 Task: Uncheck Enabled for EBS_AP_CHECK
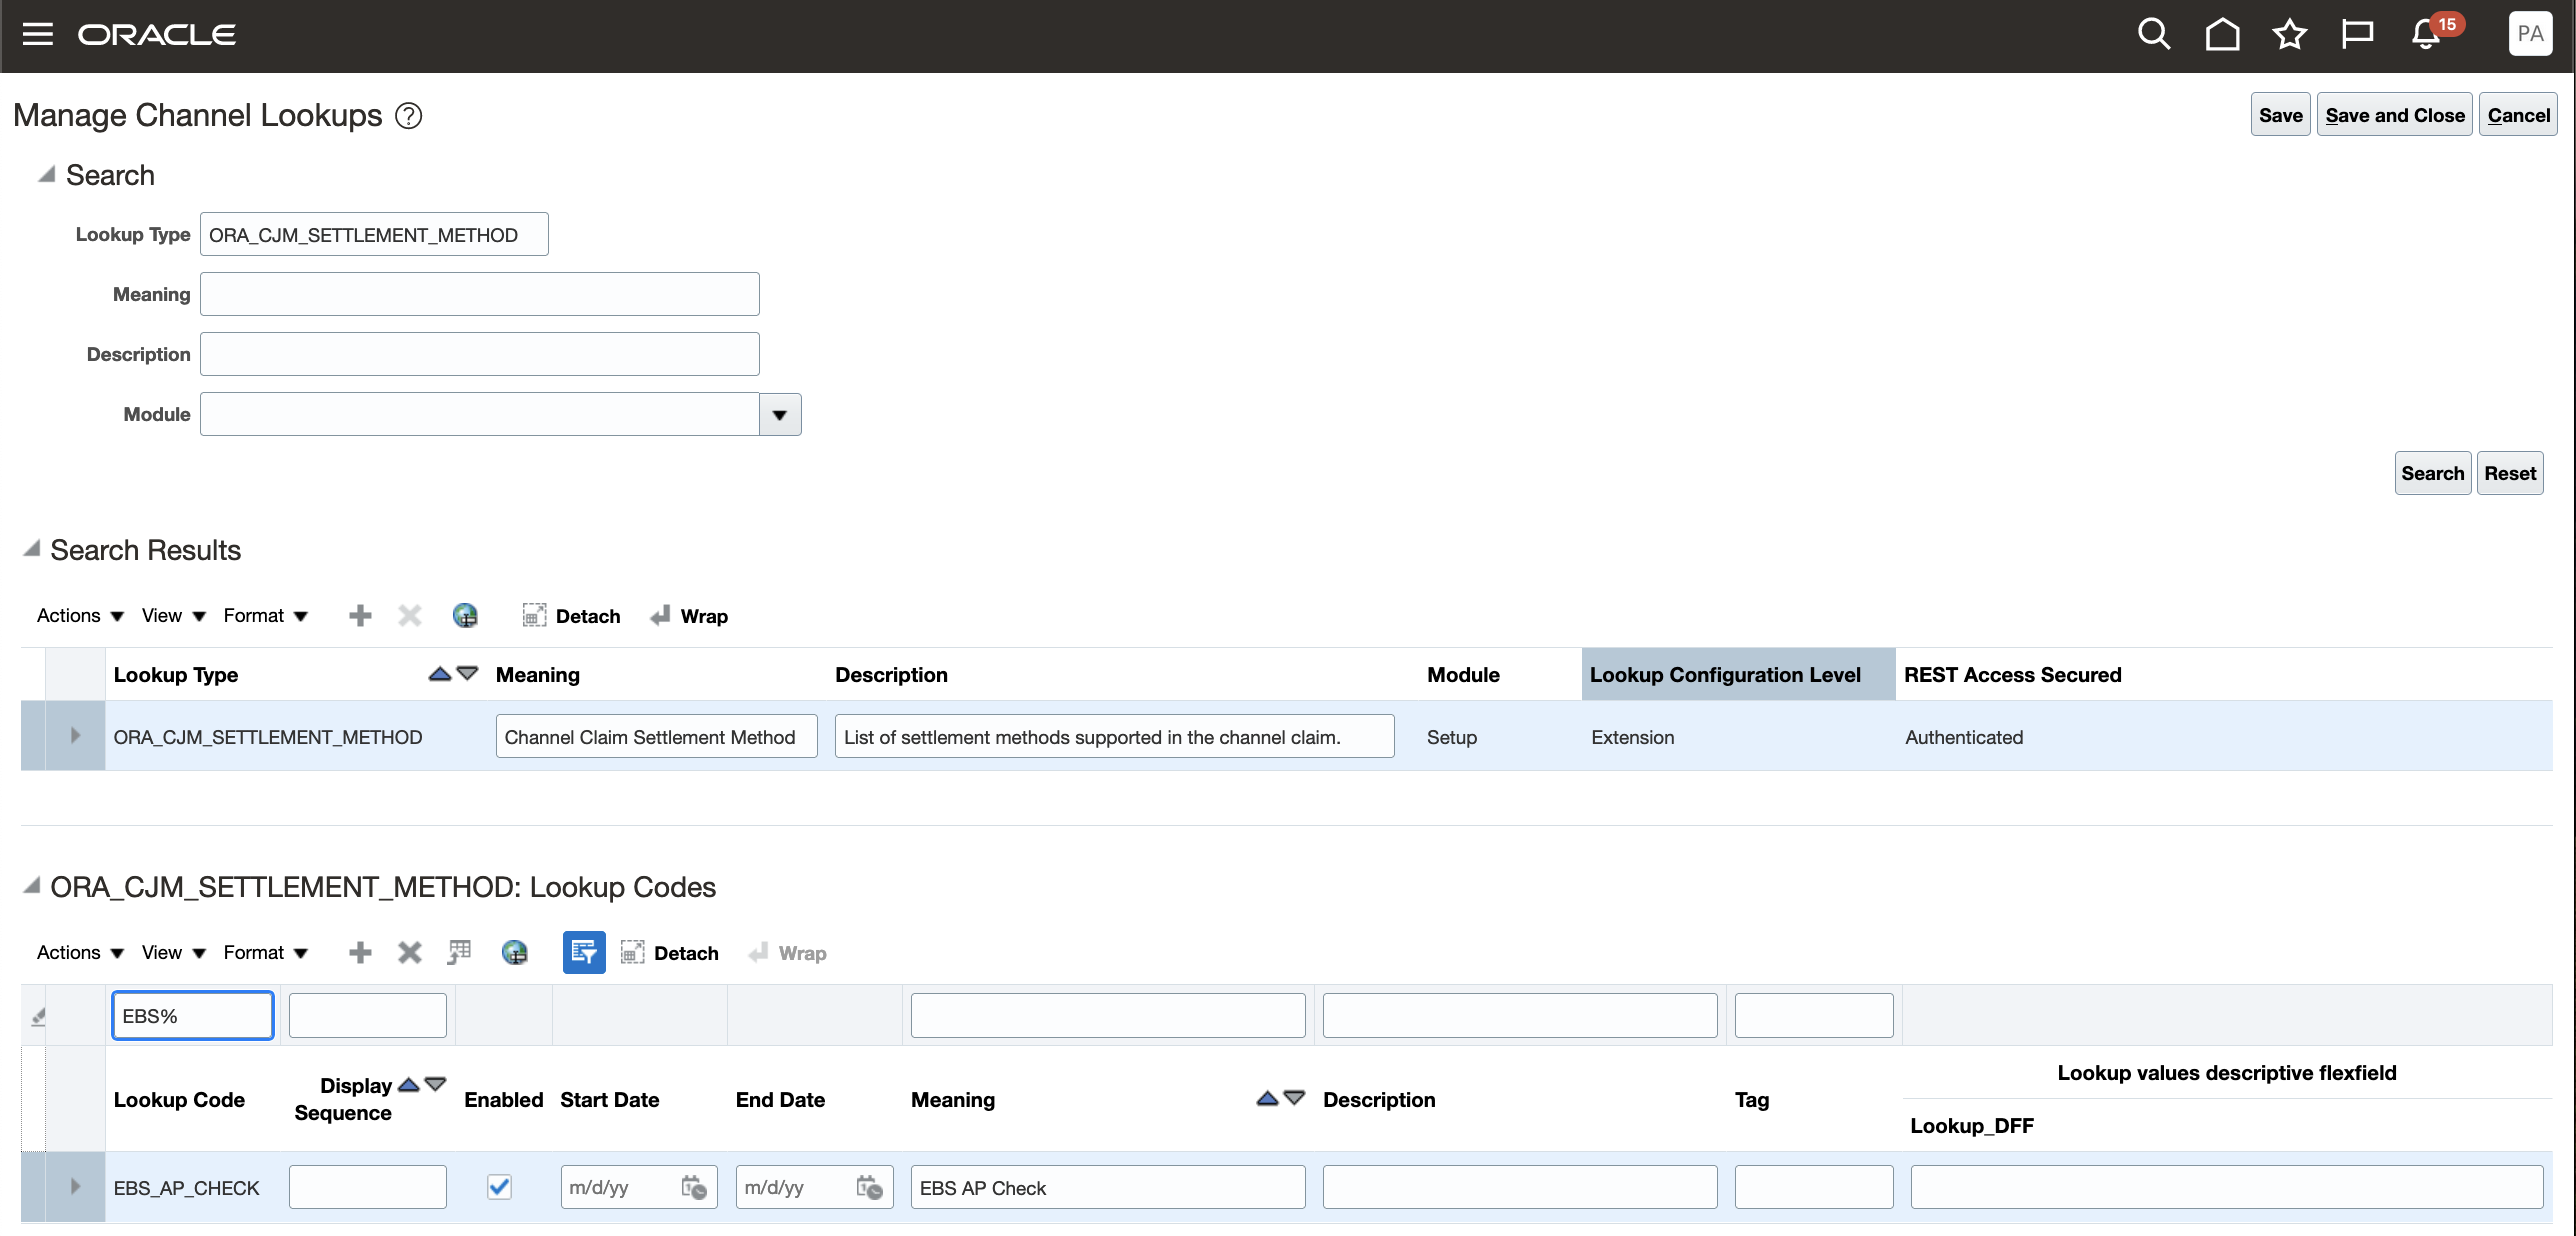[498, 1187]
